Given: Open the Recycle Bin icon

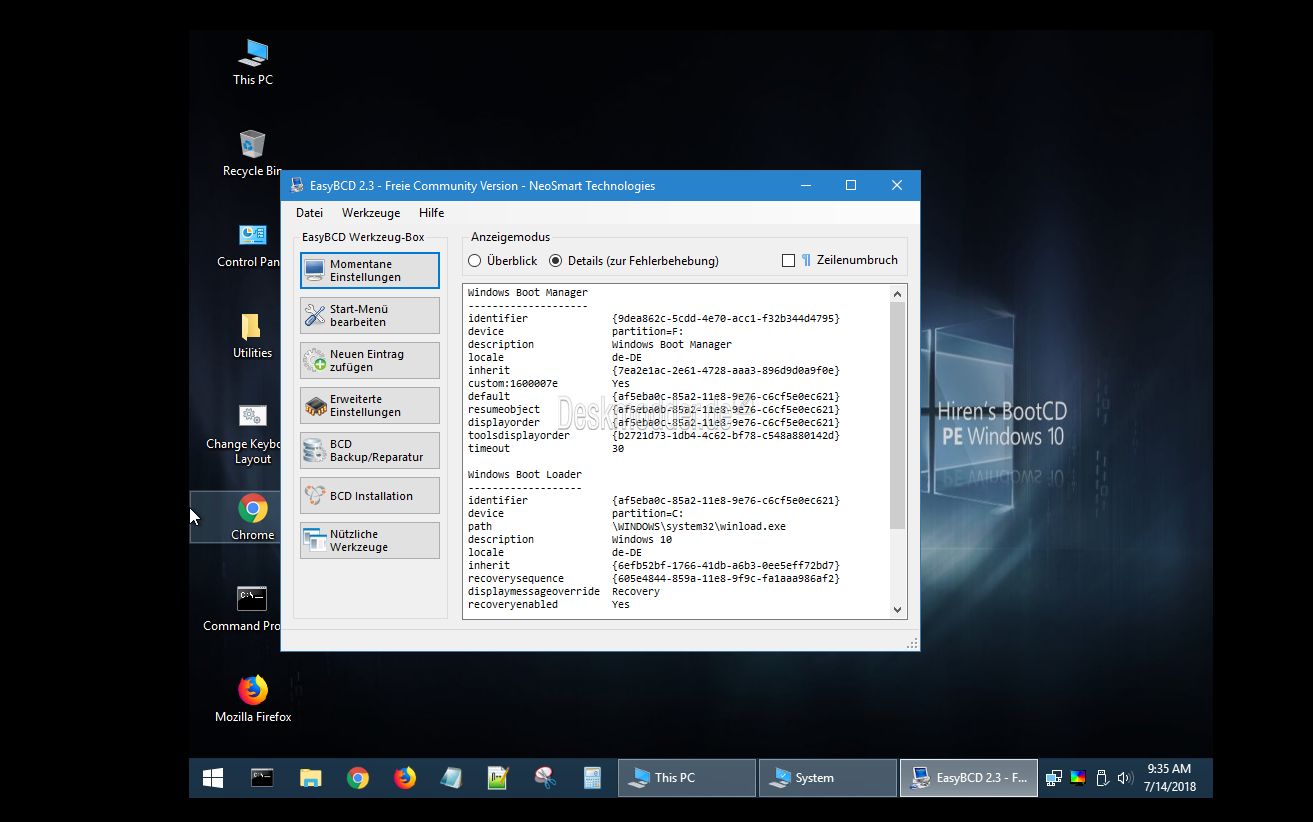Looking at the screenshot, I should pyautogui.click(x=252, y=146).
